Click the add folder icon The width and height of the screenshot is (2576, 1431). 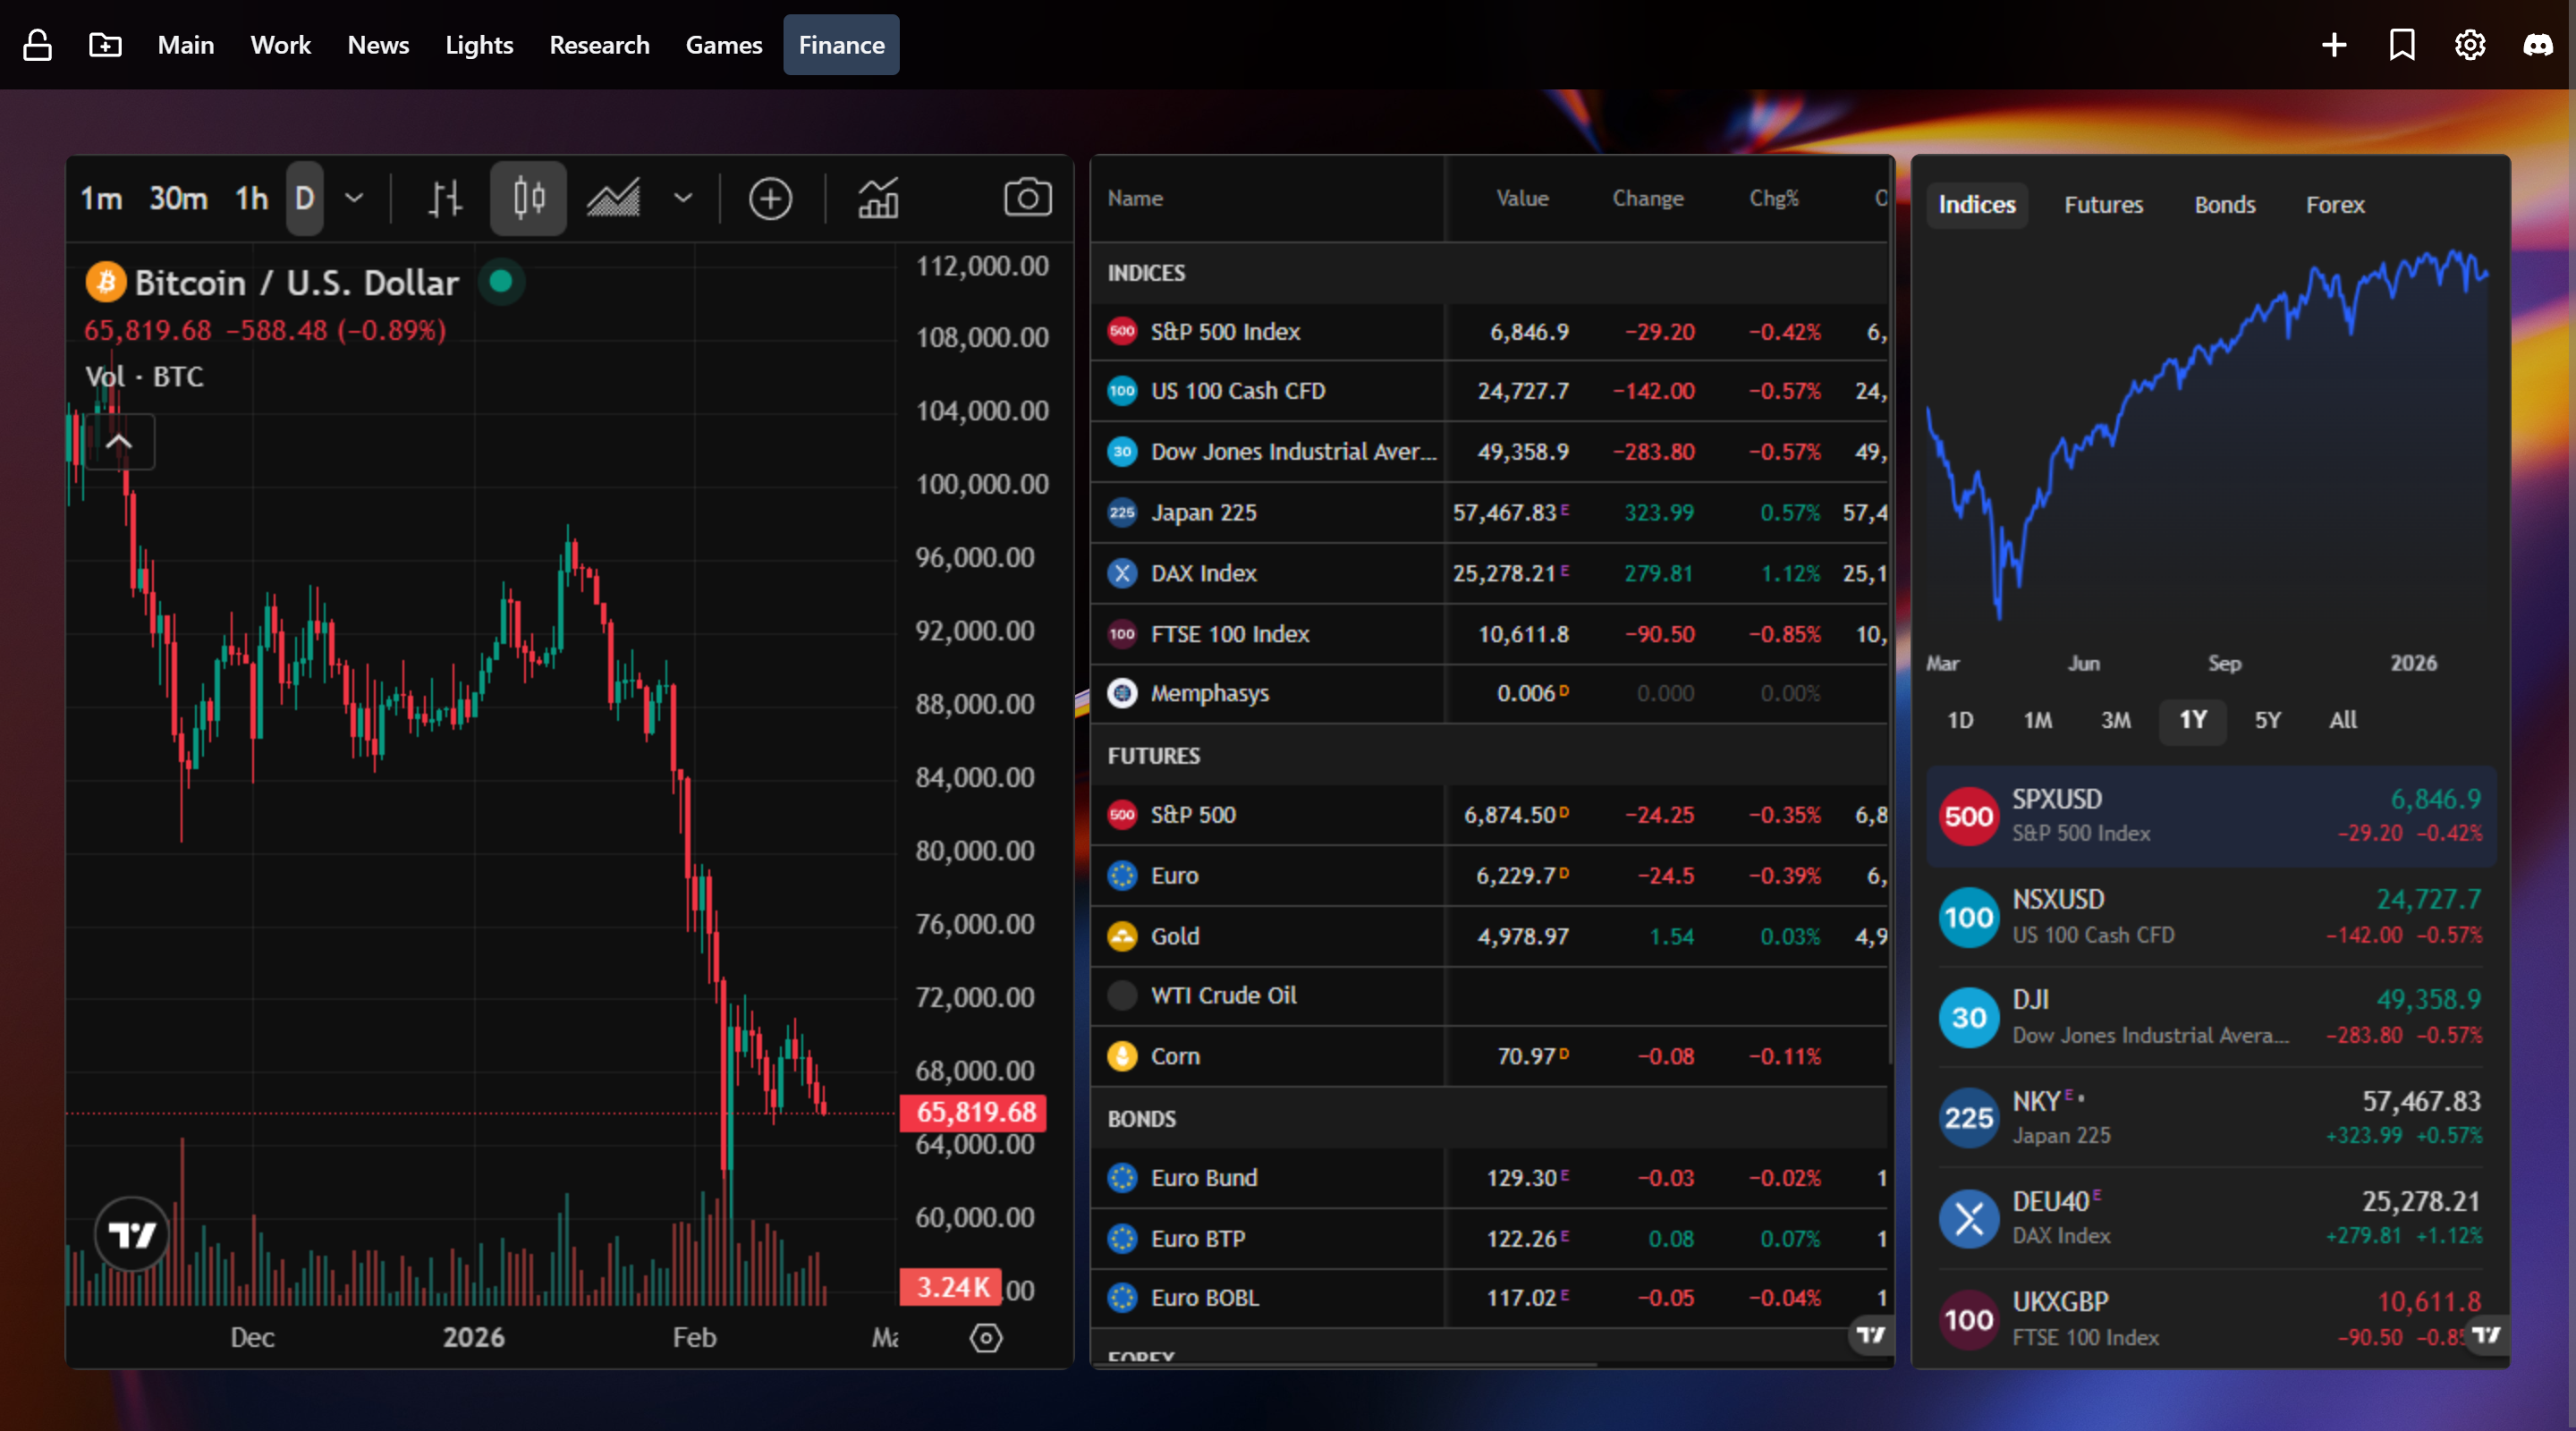[x=105, y=45]
